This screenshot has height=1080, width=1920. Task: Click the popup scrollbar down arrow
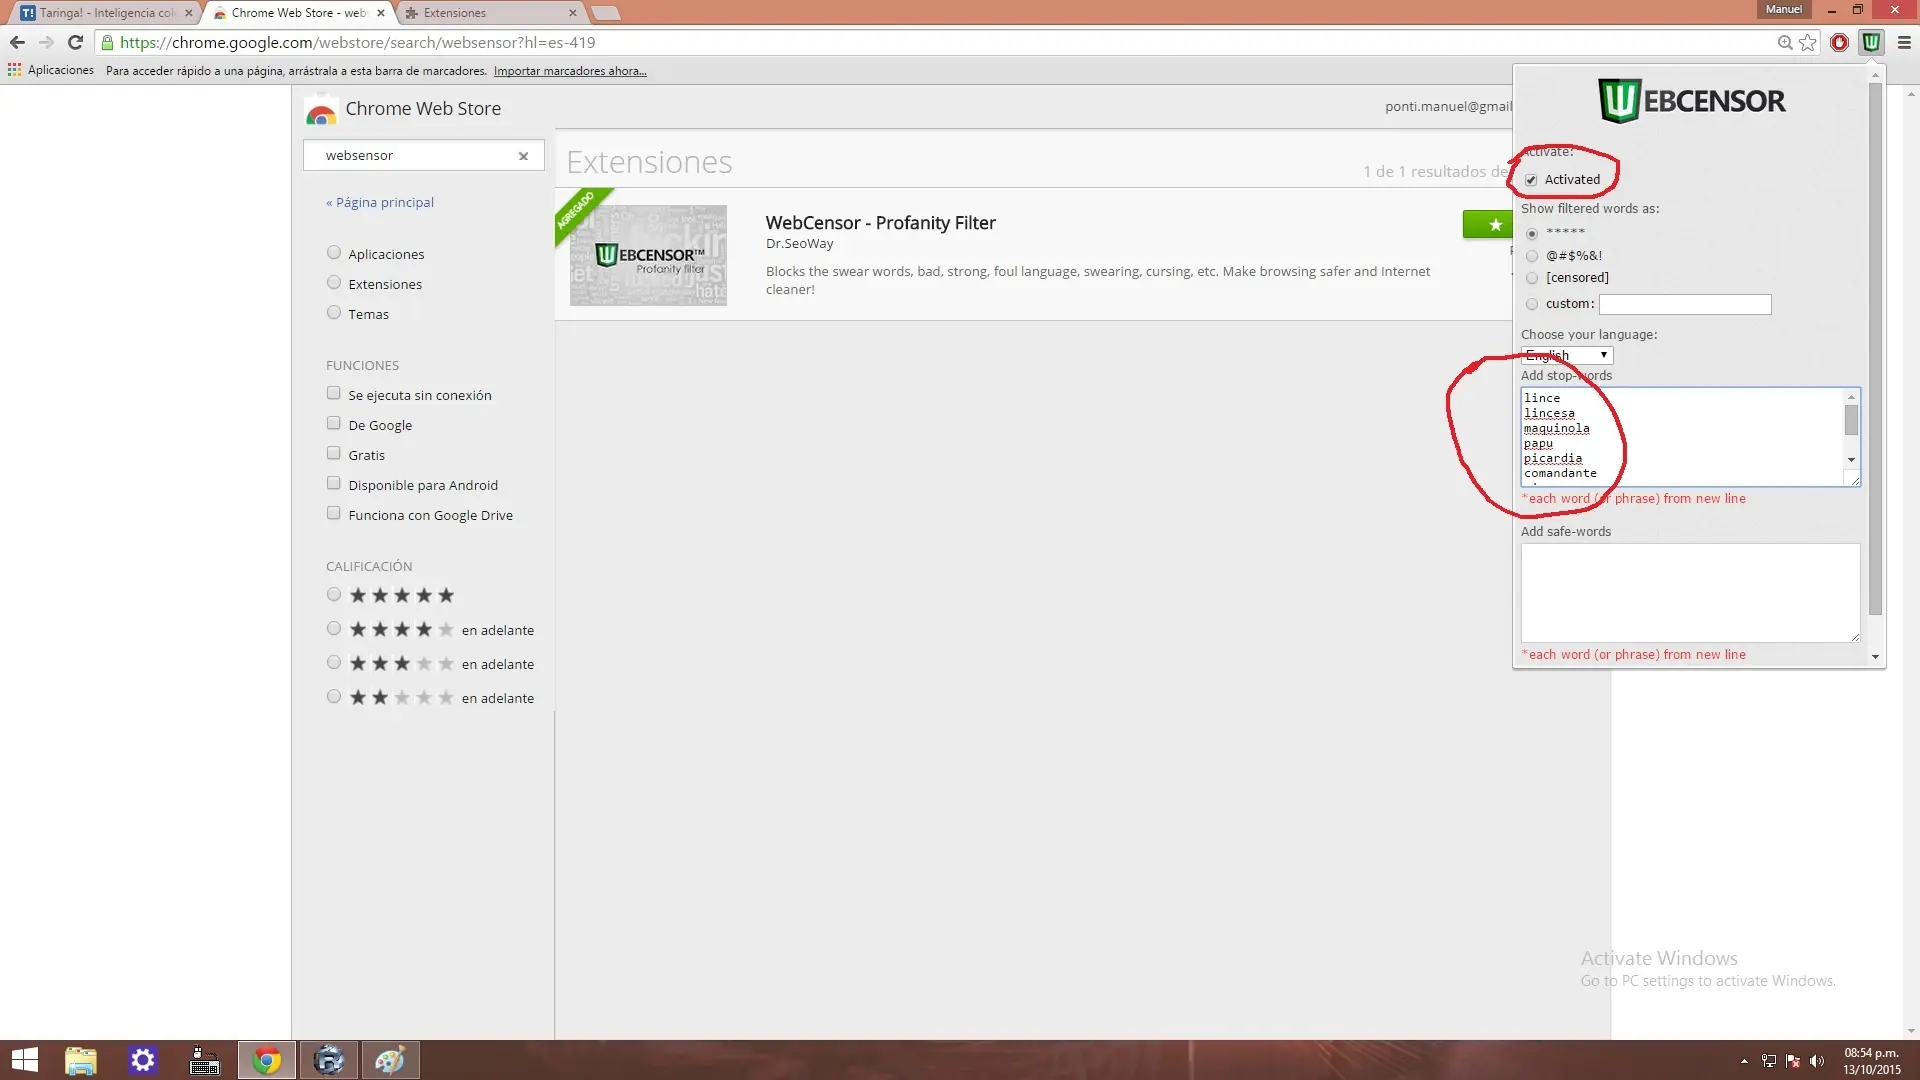point(1875,657)
